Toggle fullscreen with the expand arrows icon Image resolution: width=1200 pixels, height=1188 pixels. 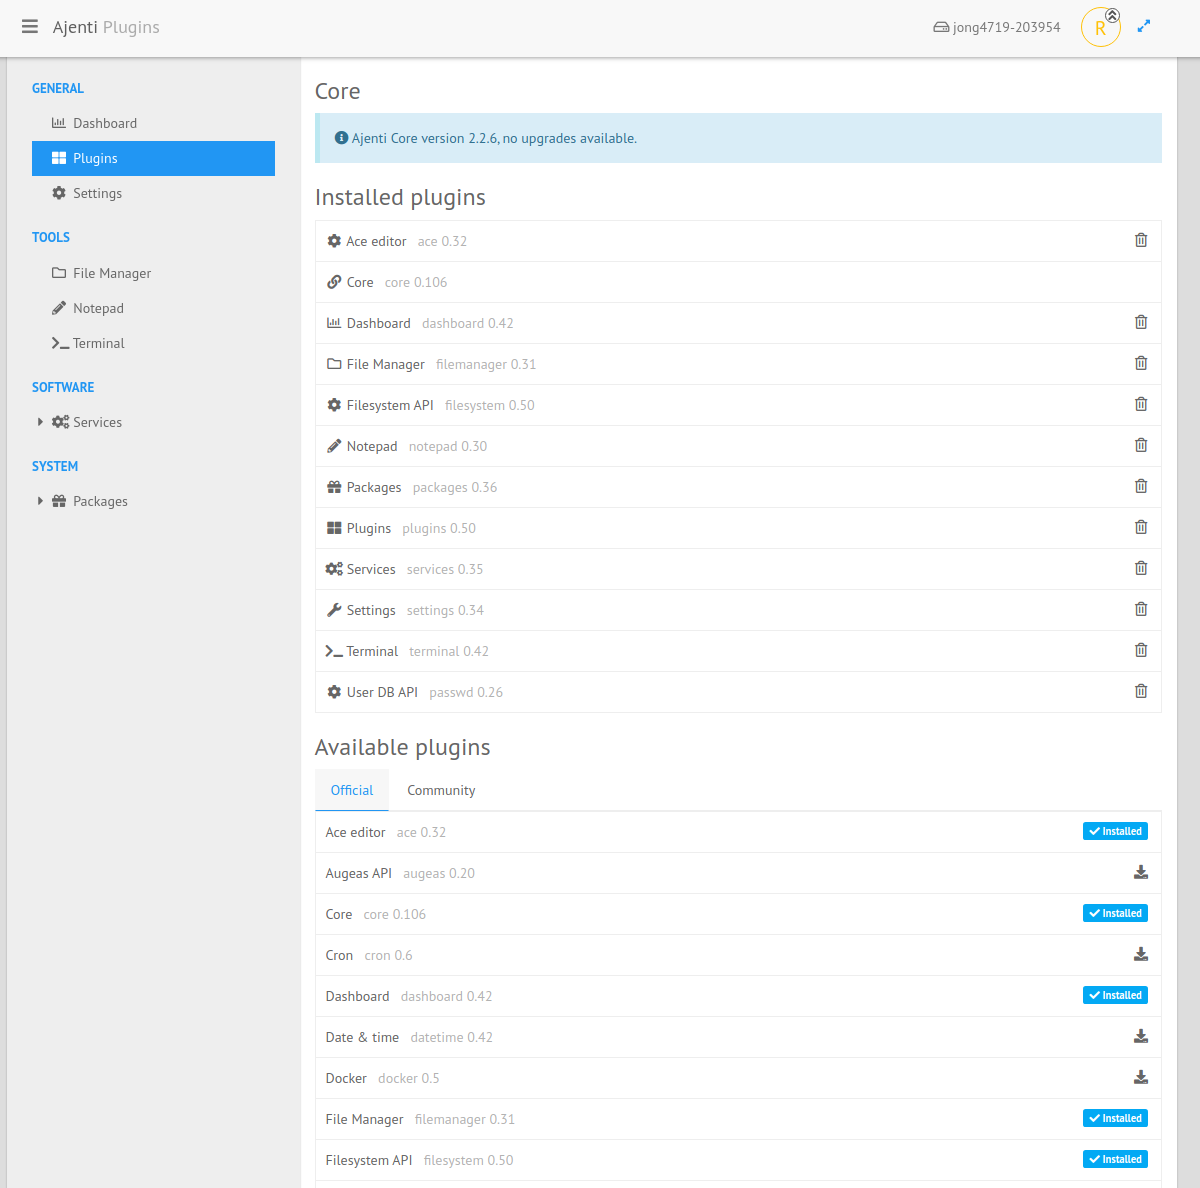tap(1144, 26)
